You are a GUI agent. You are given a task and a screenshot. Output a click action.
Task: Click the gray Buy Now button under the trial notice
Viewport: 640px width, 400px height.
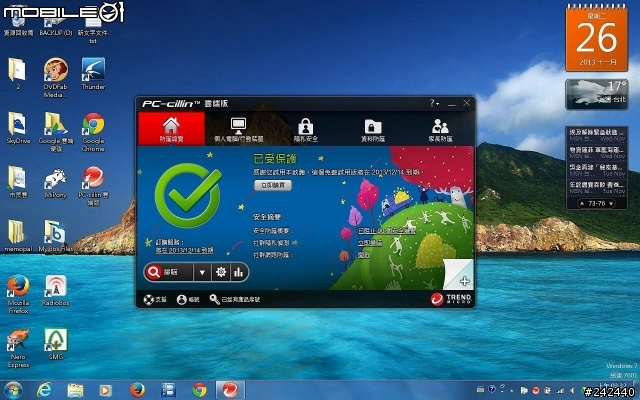click(273, 185)
